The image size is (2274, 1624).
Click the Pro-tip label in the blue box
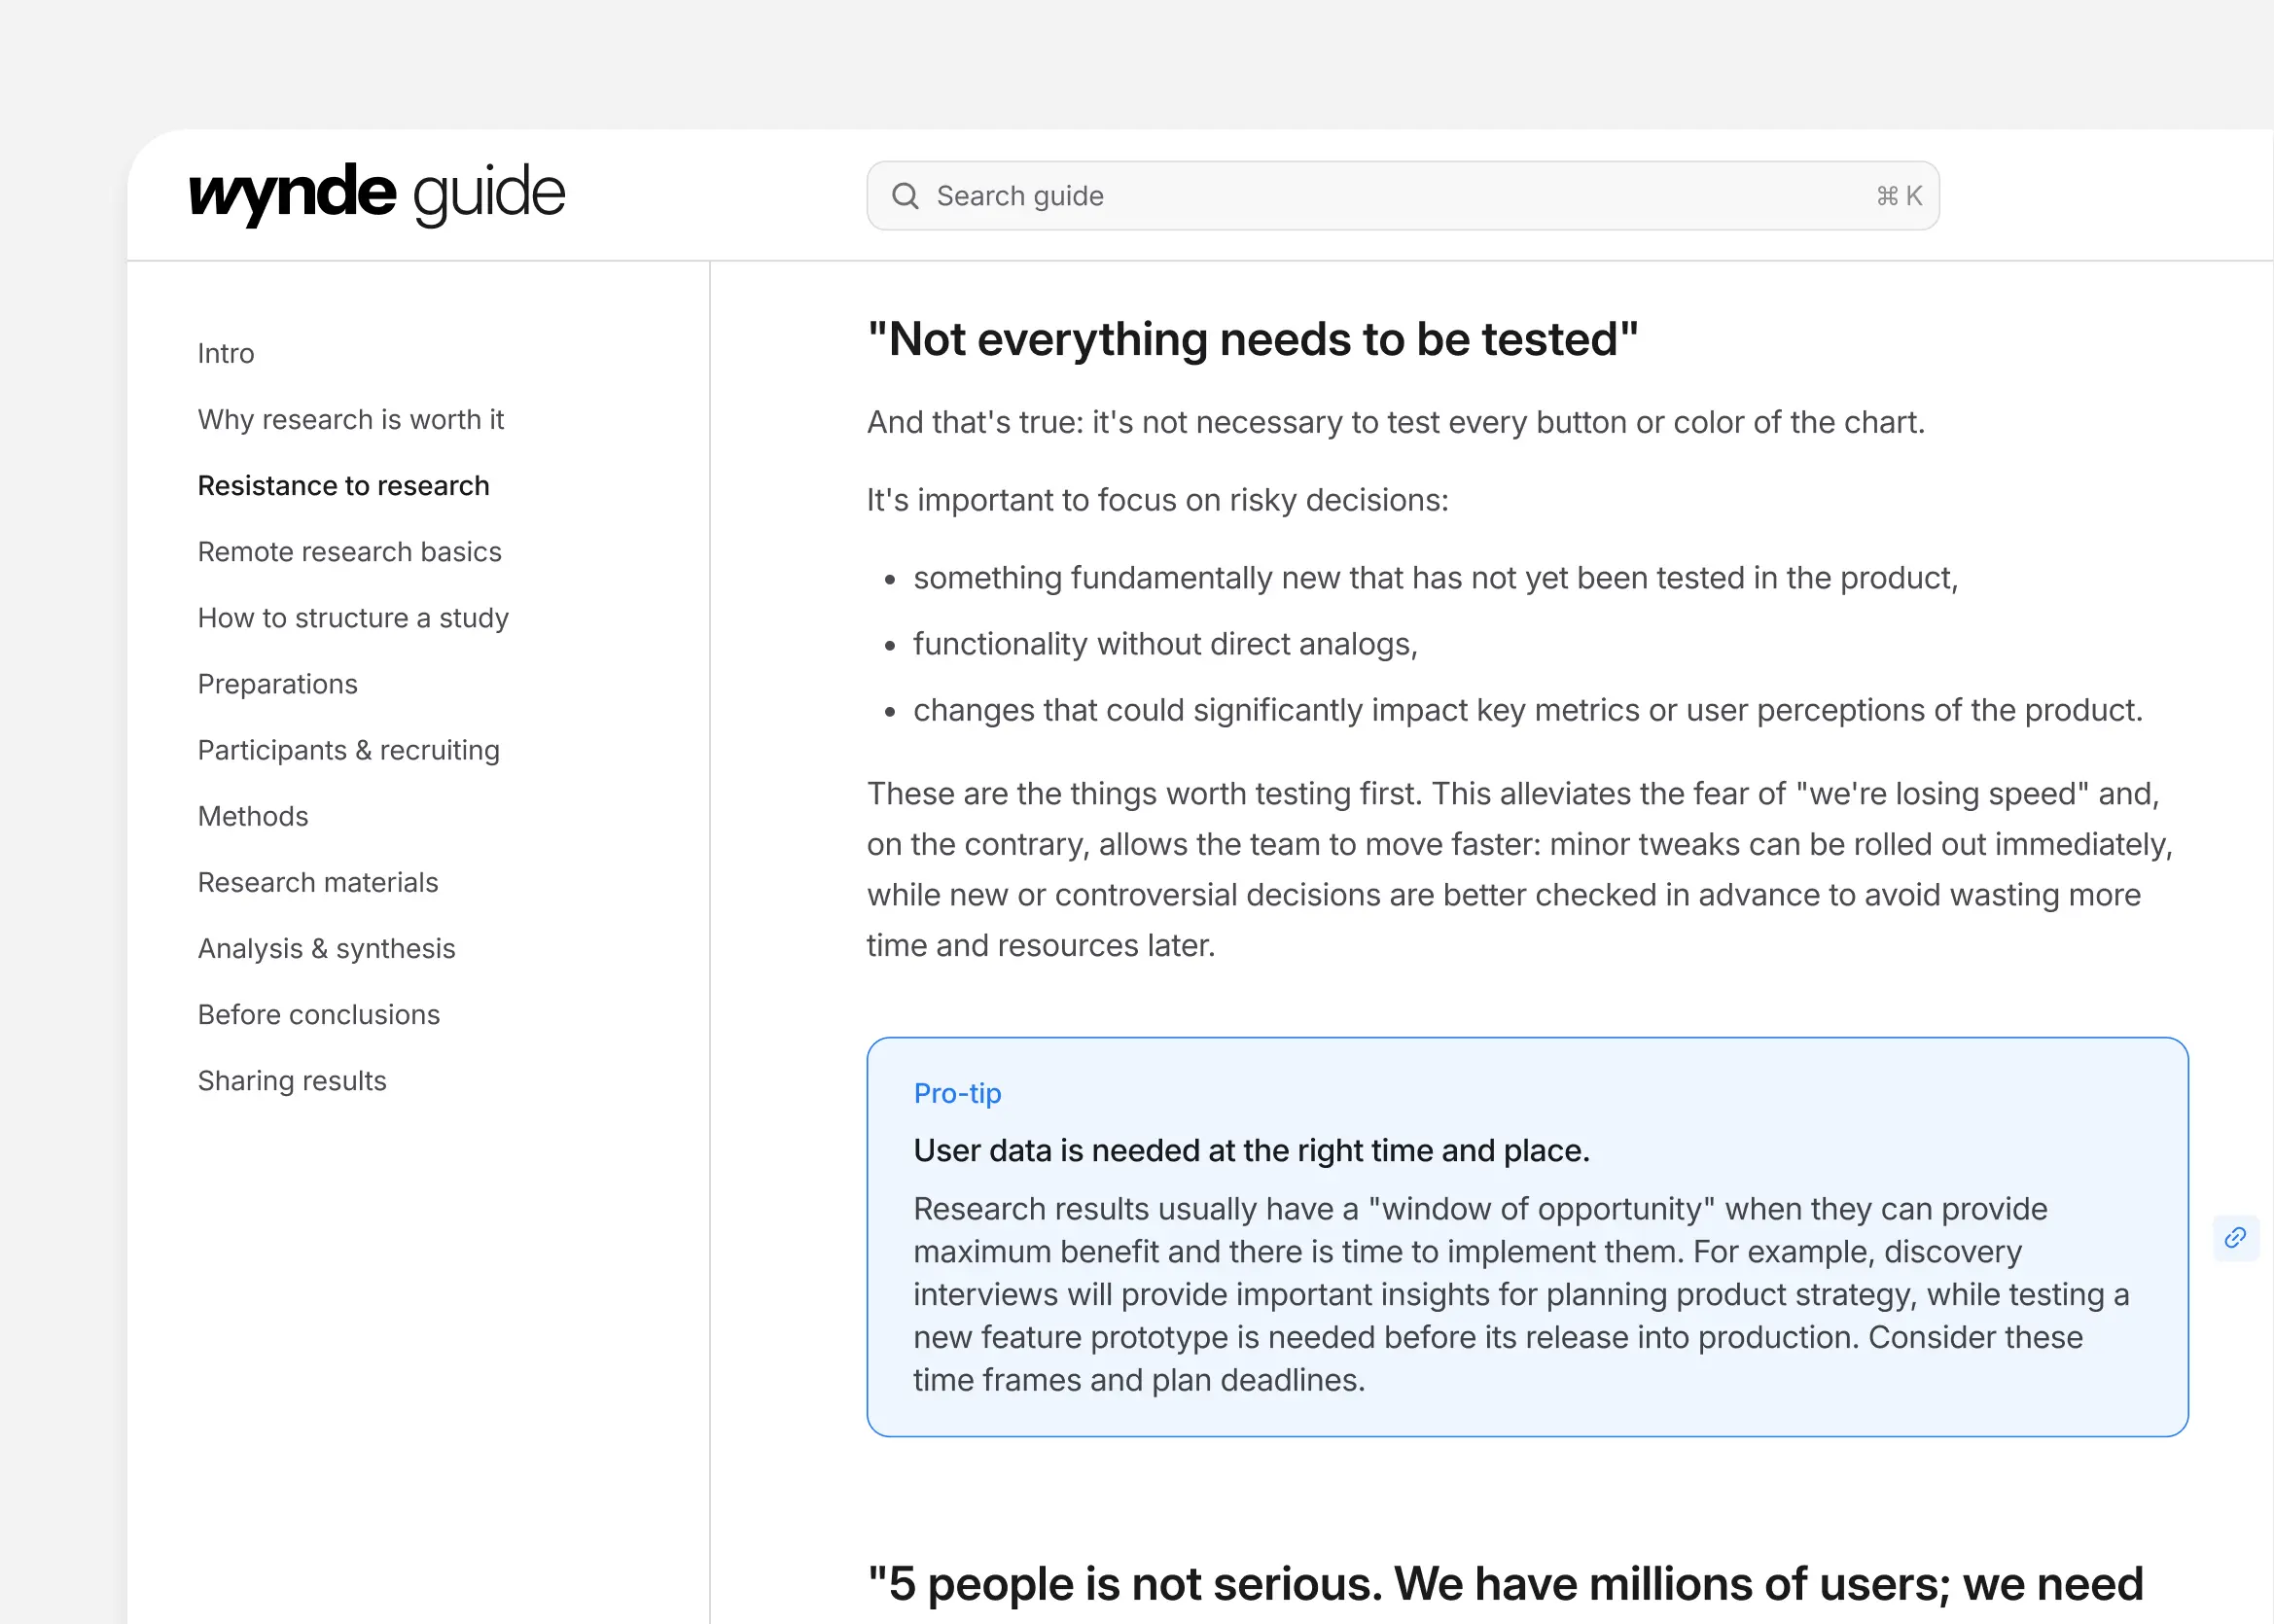point(956,1093)
